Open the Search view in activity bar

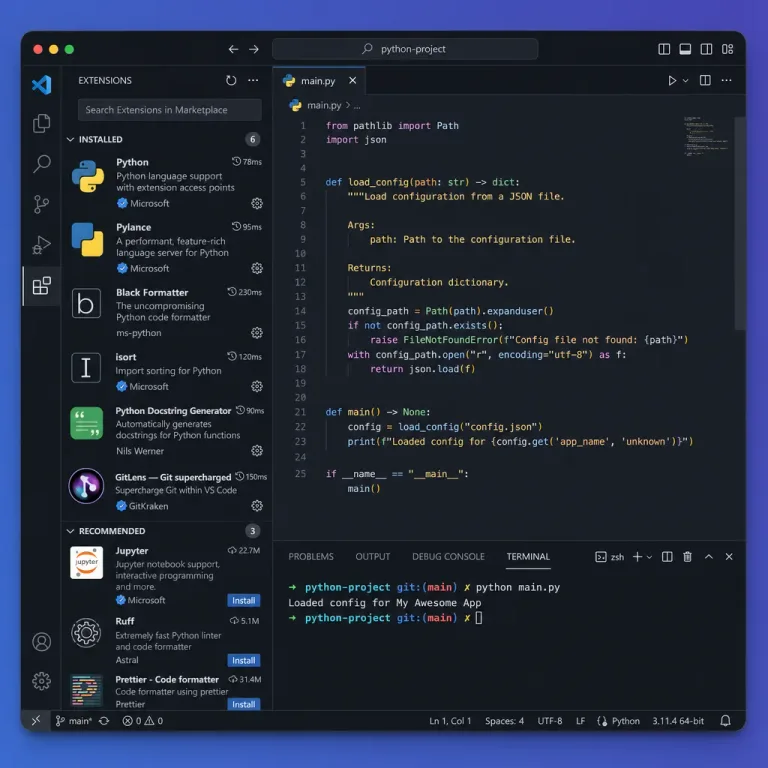click(42, 164)
